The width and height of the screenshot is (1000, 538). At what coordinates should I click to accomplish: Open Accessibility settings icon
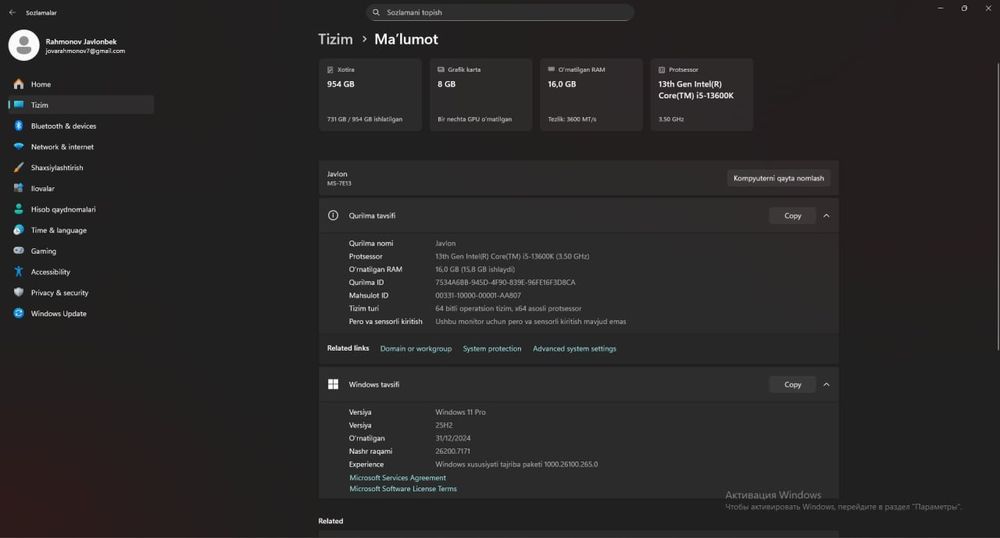pos(18,272)
